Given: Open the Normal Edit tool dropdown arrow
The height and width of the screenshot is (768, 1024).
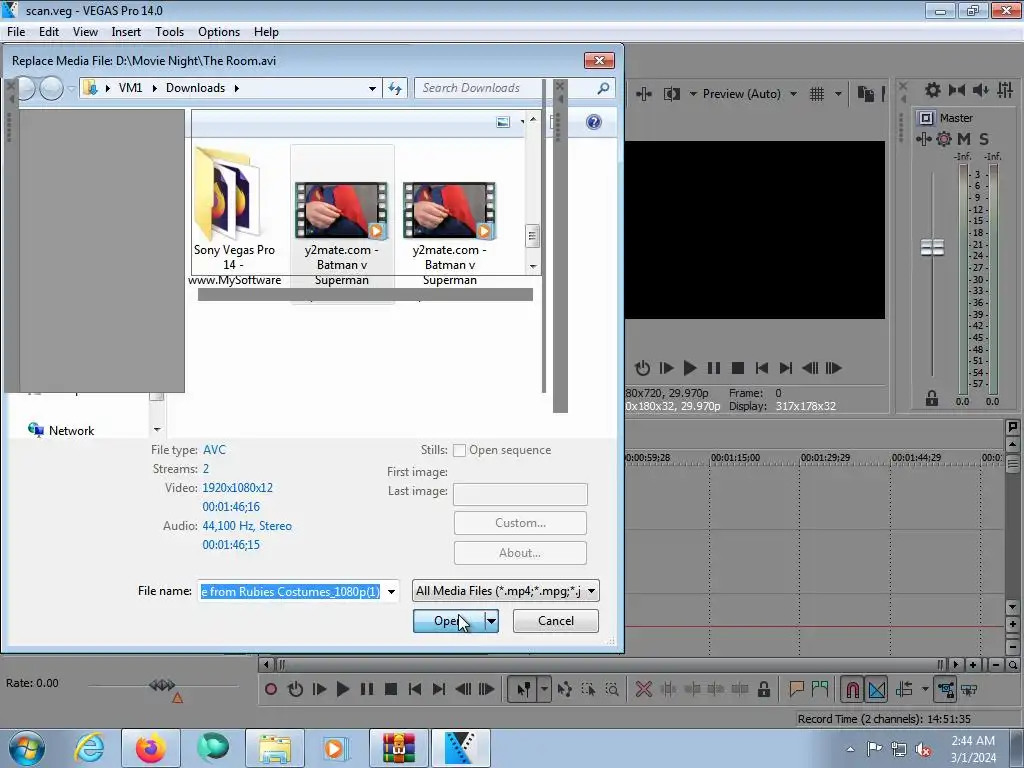Looking at the screenshot, I should pos(544,689).
